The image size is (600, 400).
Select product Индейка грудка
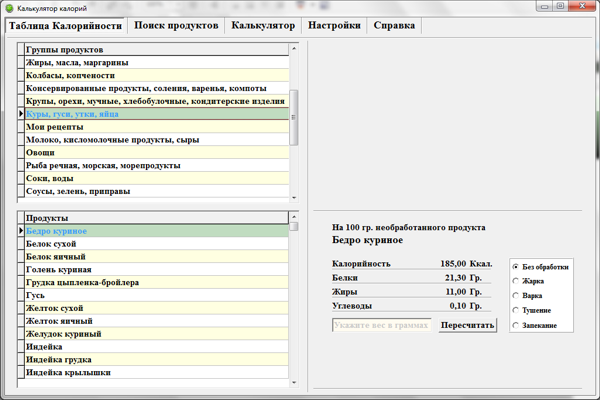[x=157, y=359]
